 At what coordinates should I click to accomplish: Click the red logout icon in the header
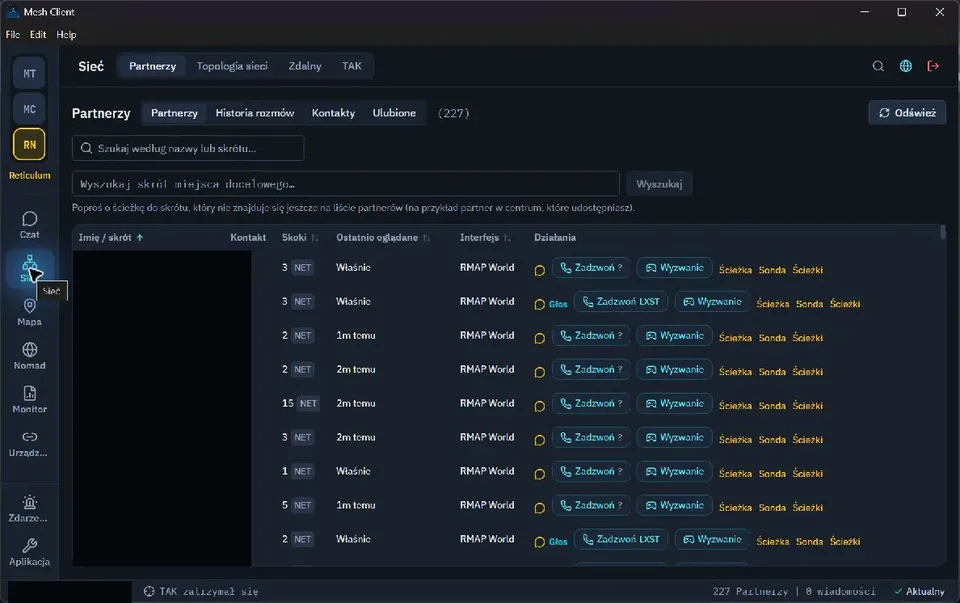(x=933, y=66)
